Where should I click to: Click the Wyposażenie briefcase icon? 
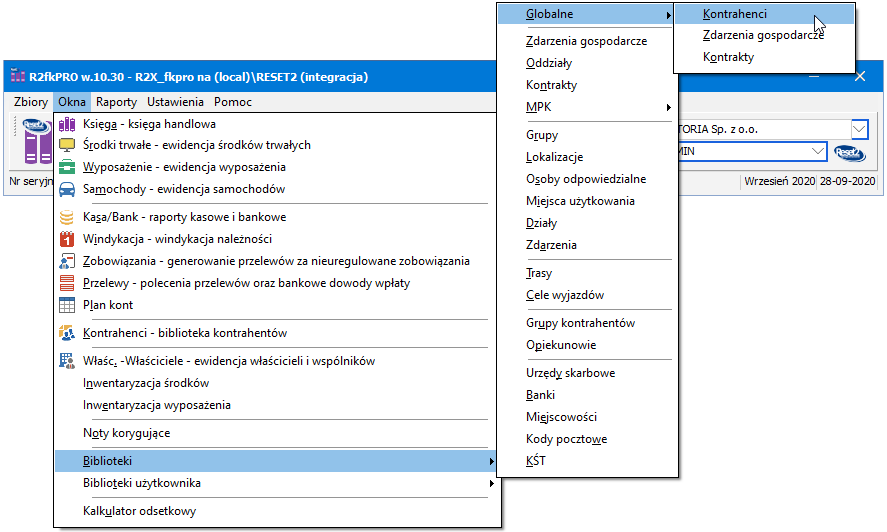67,167
